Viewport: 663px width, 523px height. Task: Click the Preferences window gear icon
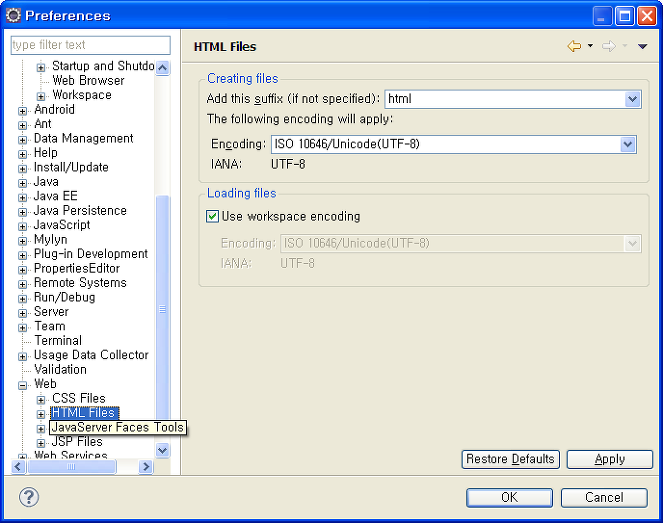click(13, 16)
